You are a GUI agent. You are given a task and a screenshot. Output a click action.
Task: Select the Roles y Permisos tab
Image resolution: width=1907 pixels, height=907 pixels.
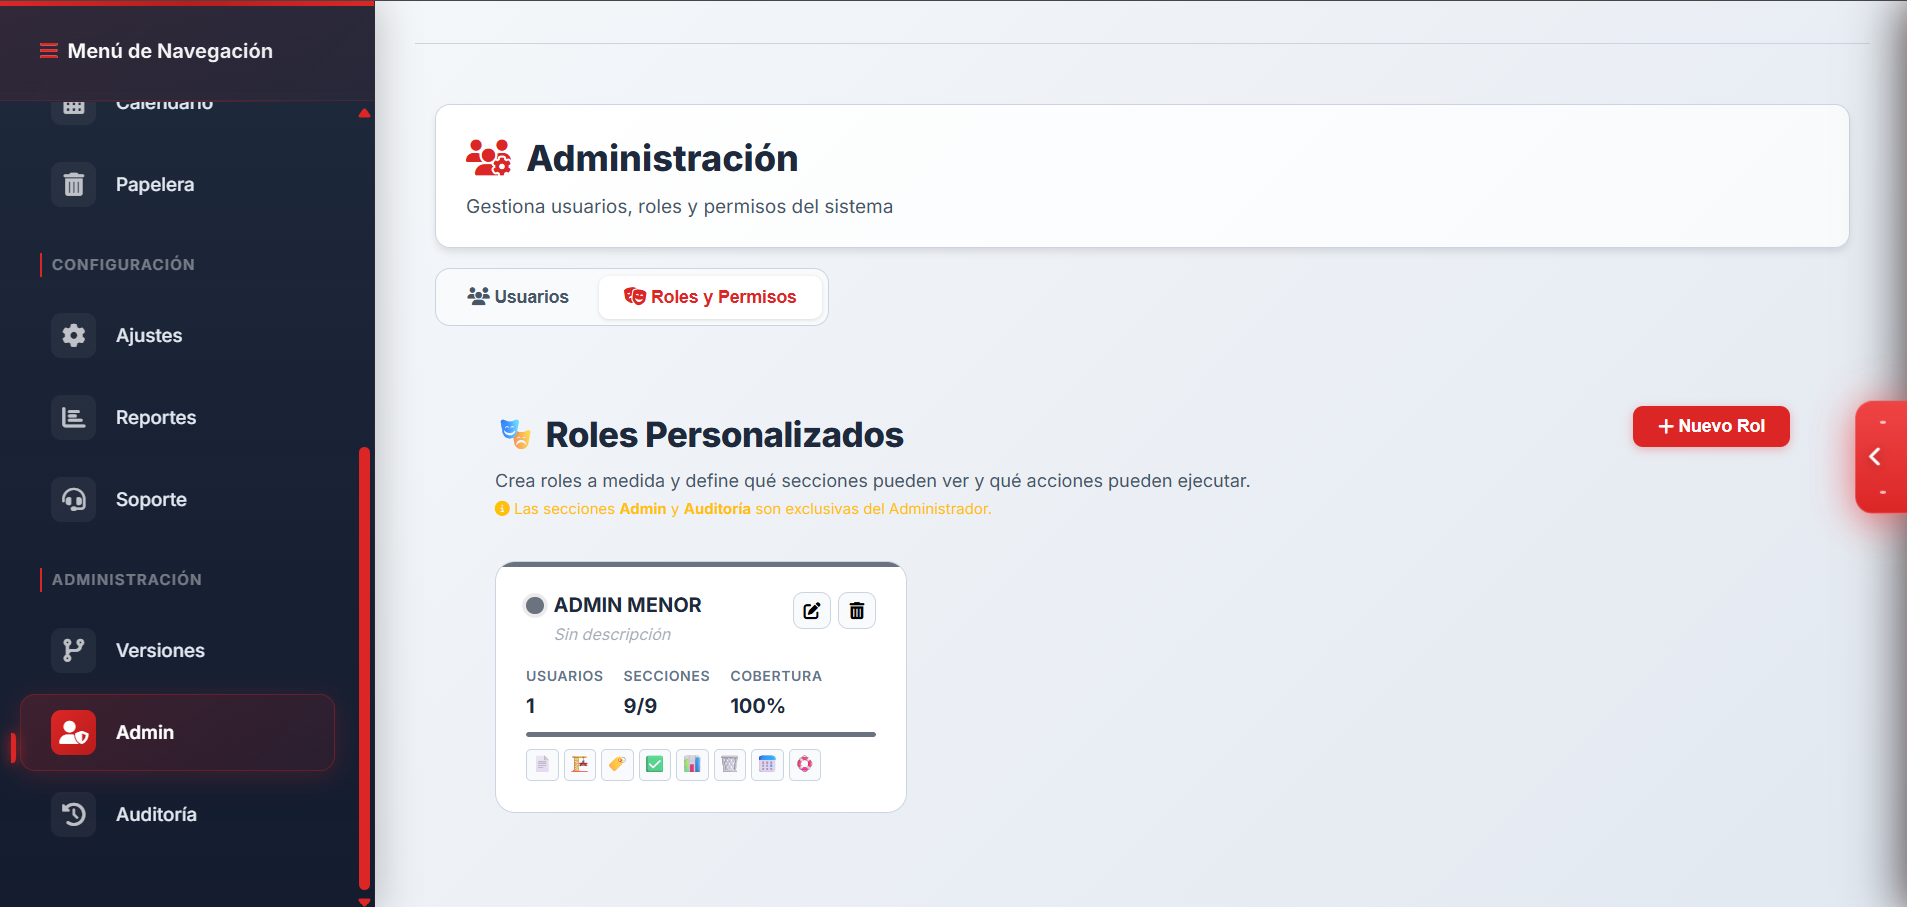tap(710, 297)
